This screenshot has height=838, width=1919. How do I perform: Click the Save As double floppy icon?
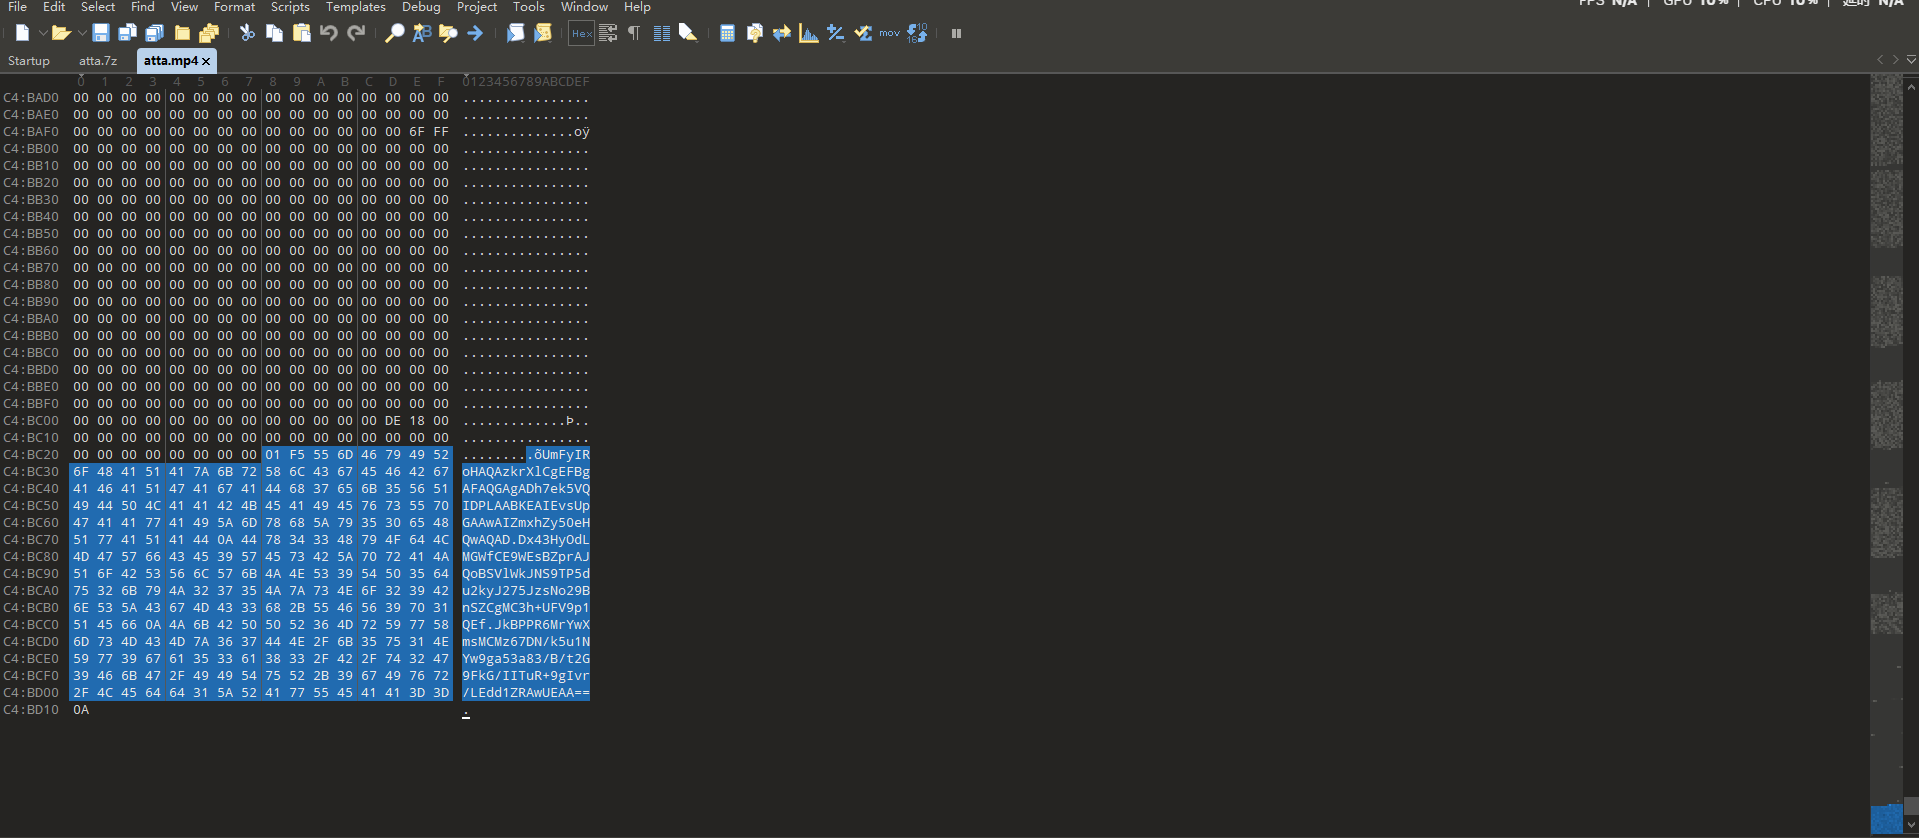[x=127, y=33]
